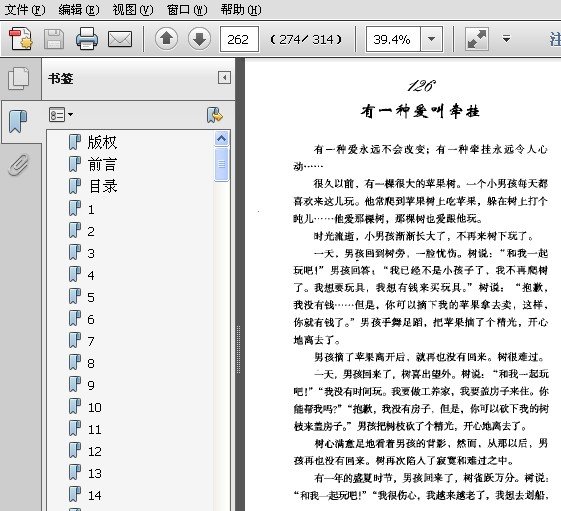This screenshot has width=561, height=511.
Task: Click the bookmark list scrollbar thumb
Action: click(x=222, y=164)
